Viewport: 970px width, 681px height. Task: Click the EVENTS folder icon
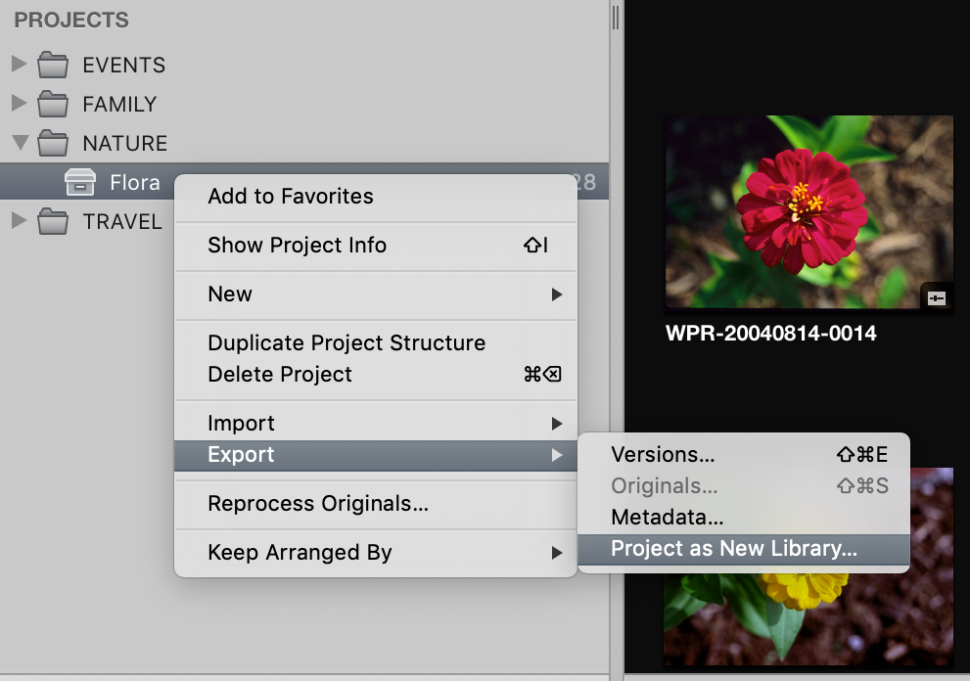(x=53, y=66)
